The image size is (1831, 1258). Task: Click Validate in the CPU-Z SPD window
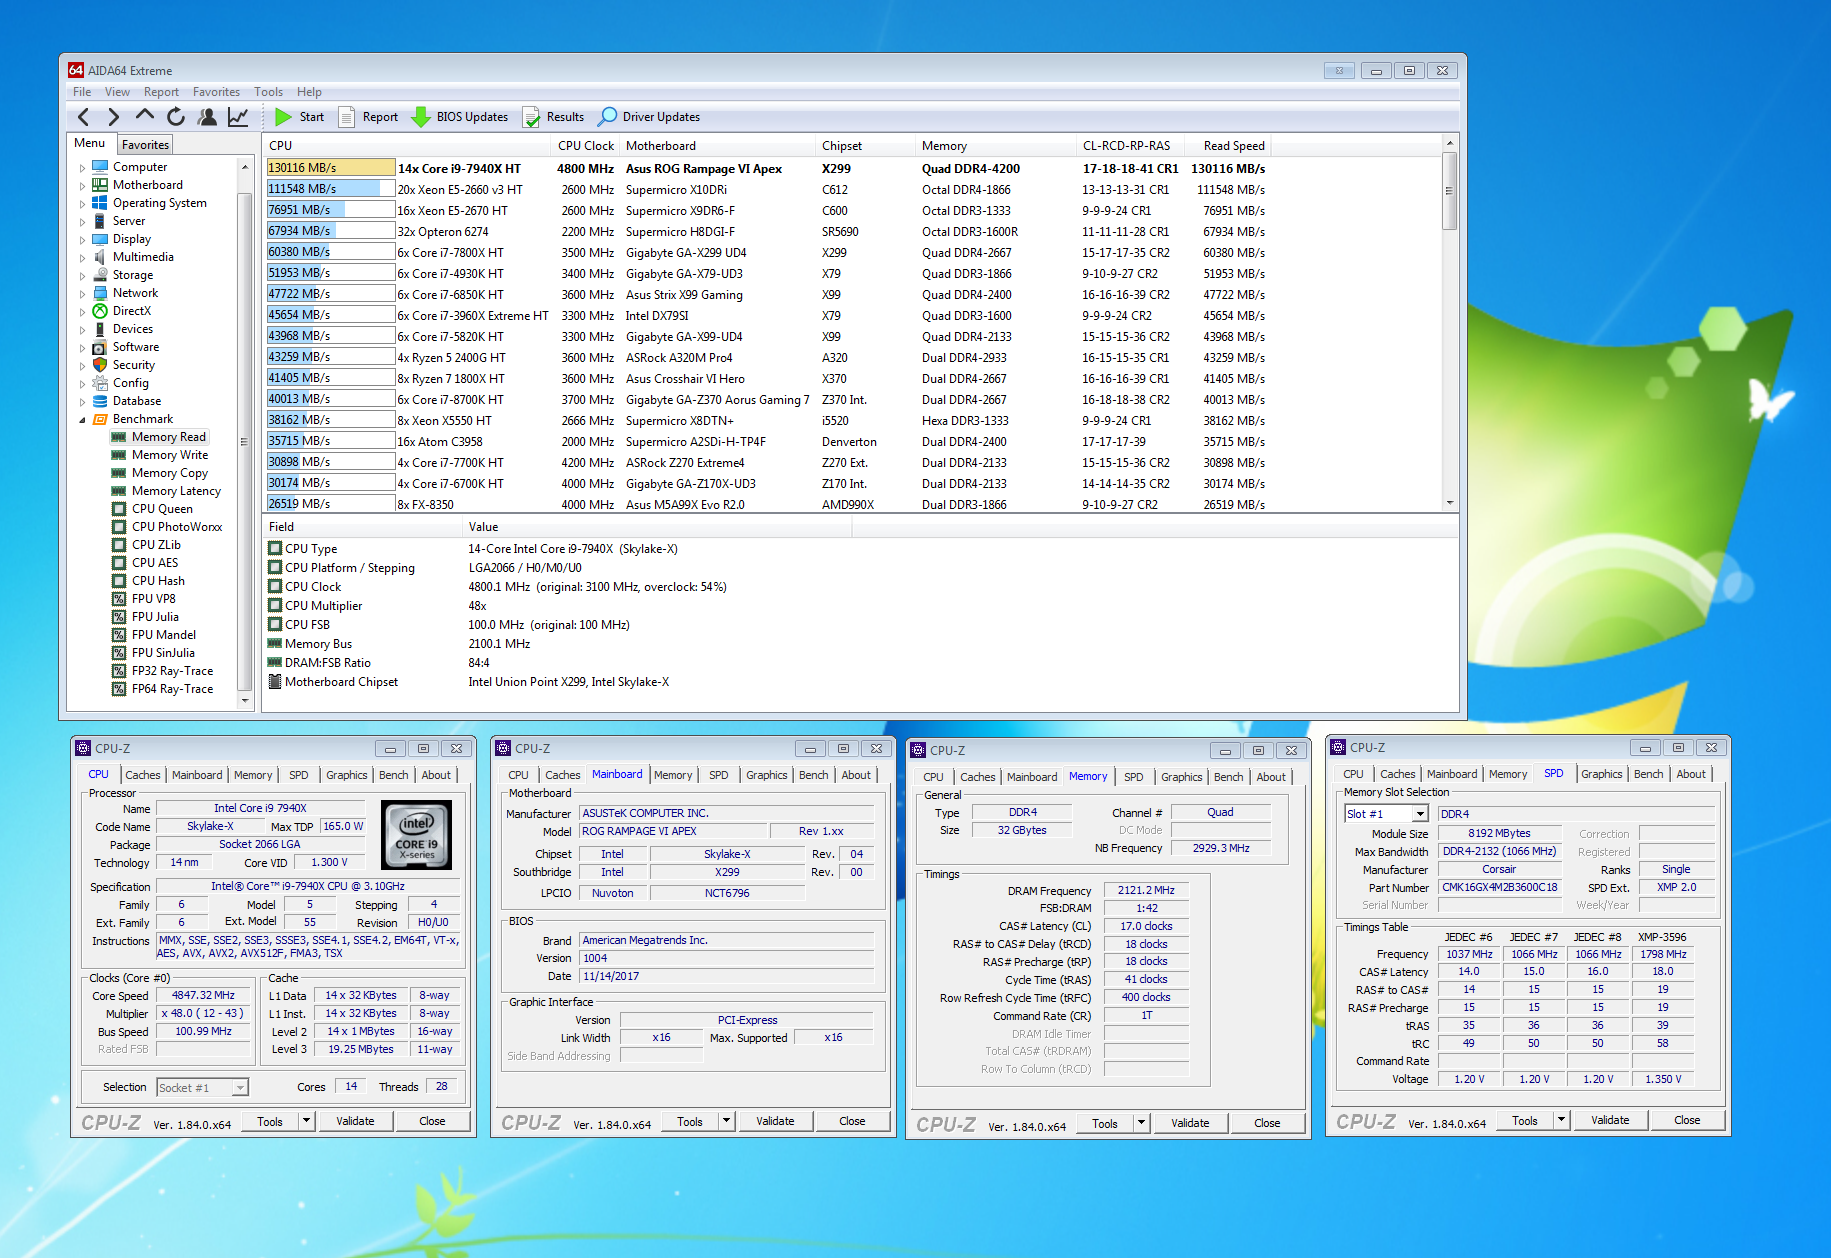pos(1610,1120)
